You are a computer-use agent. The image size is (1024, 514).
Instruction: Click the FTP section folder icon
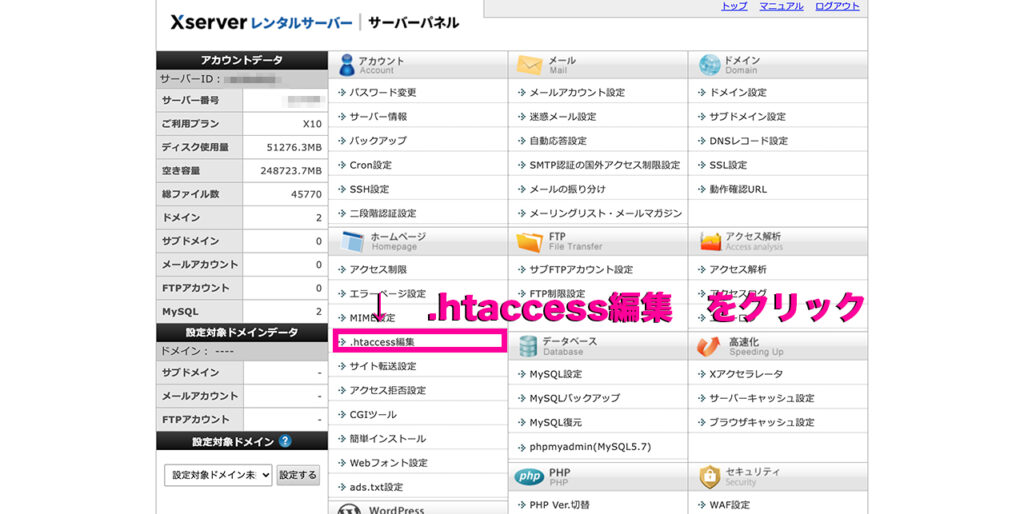pyautogui.click(x=529, y=242)
